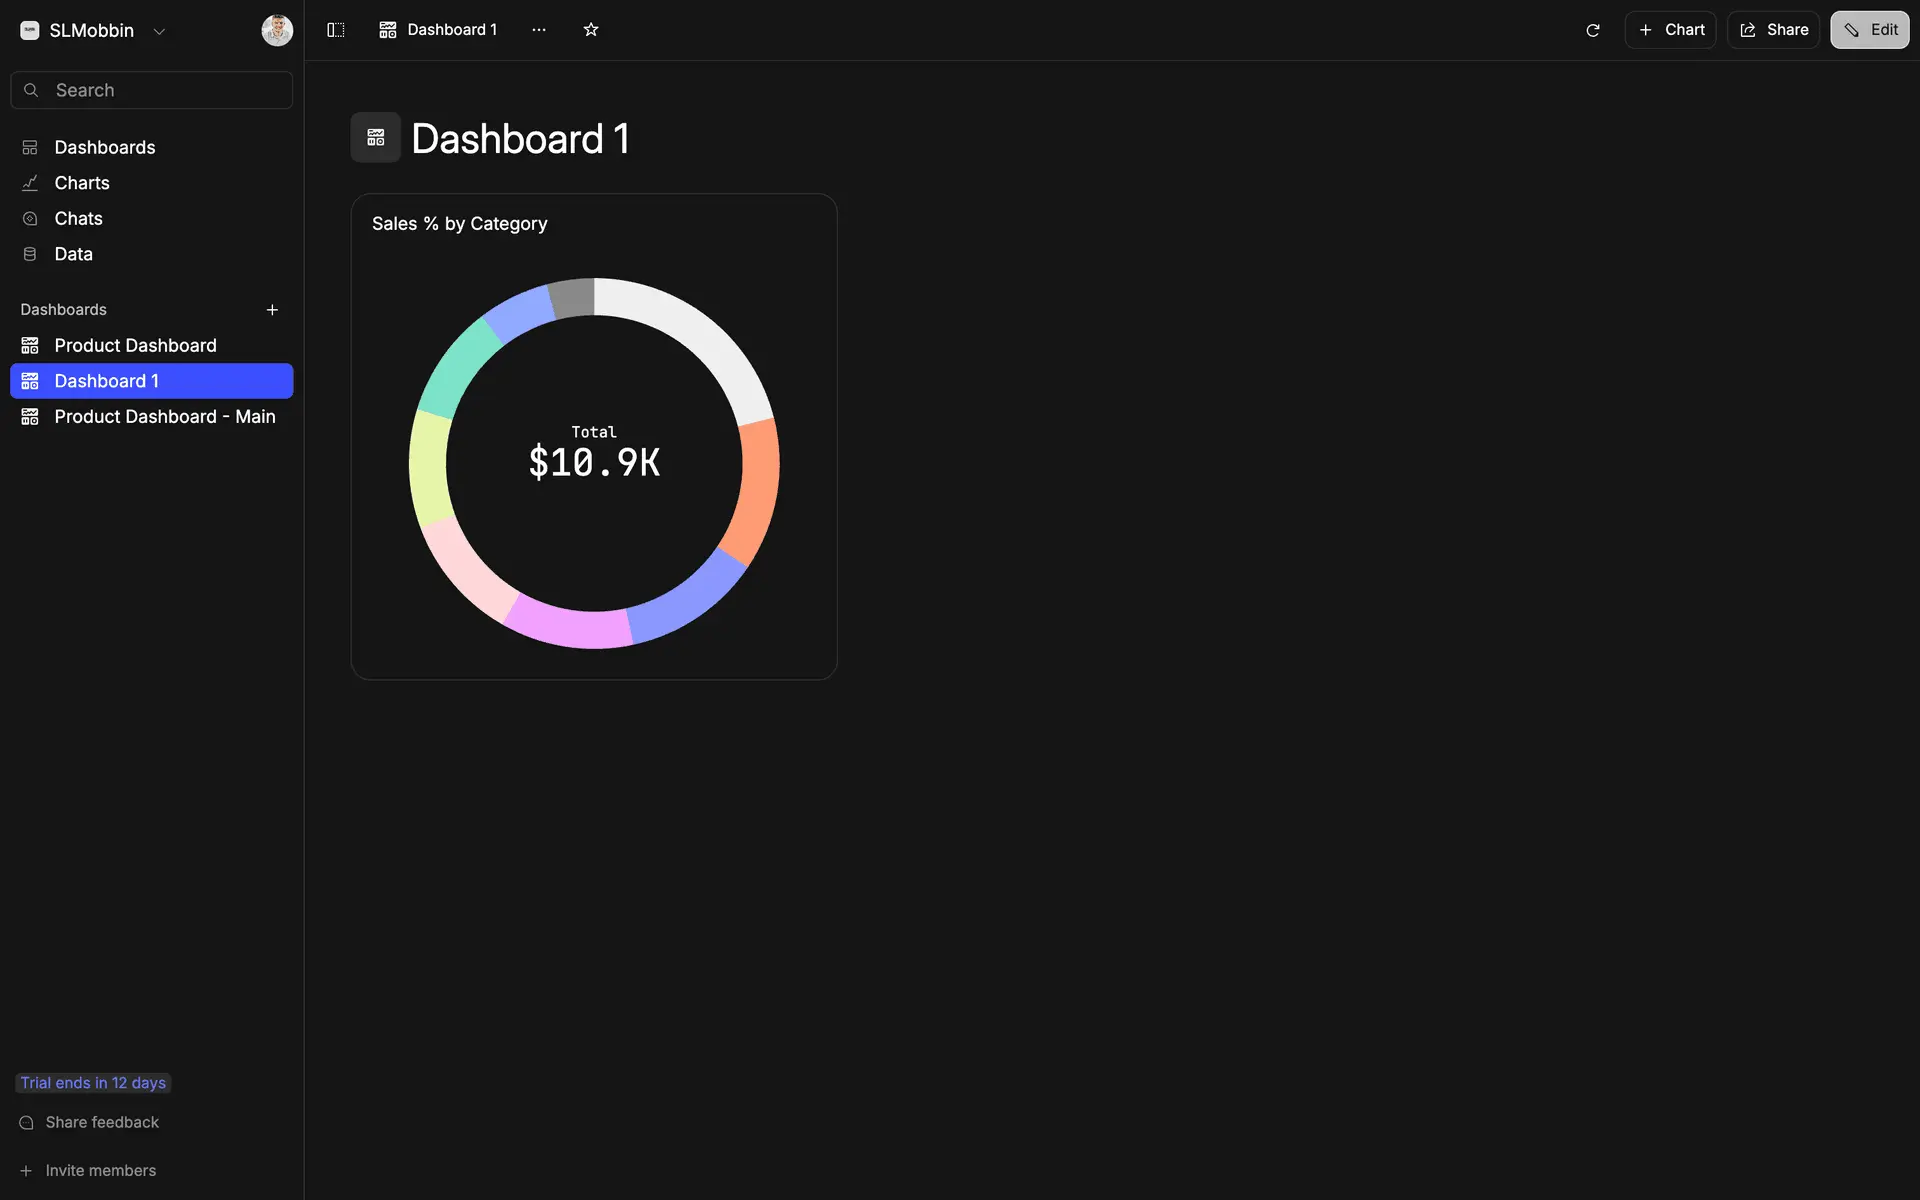Screen dimensions: 1920x1200
Task: Star Dashboard 1 as favorite
Action: (591, 30)
